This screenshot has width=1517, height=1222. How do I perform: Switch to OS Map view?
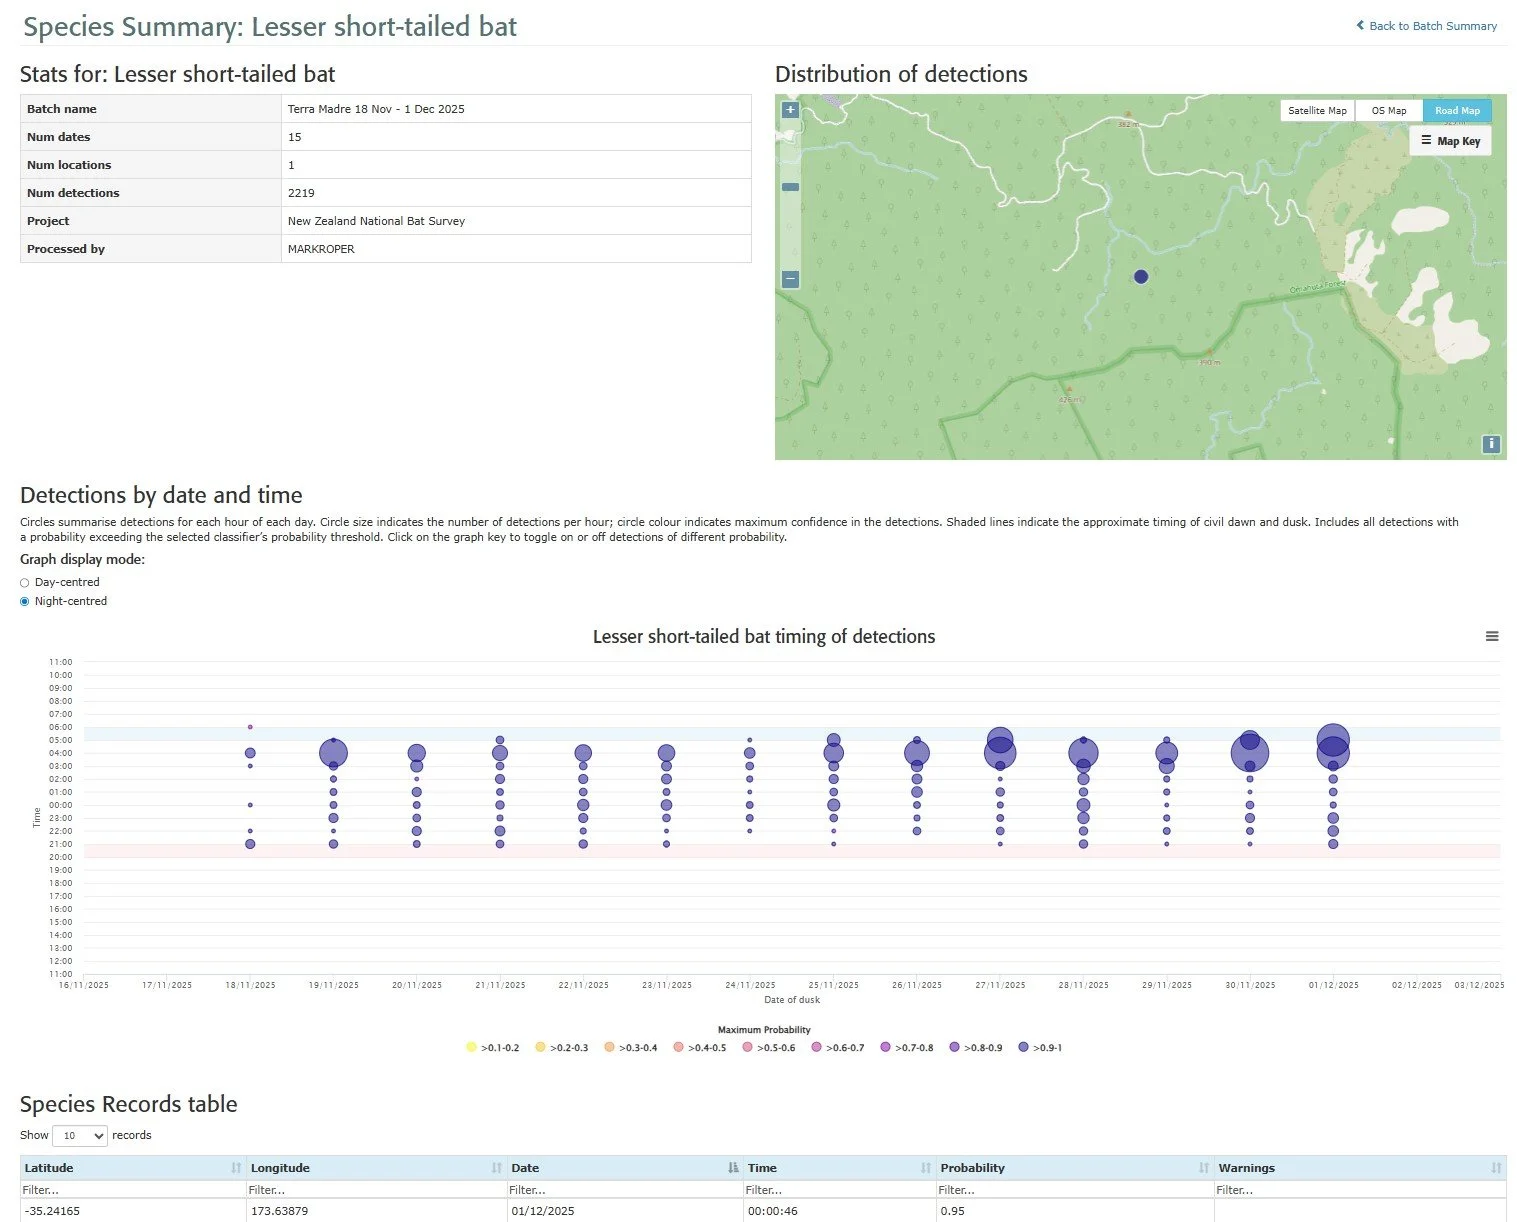point(1389,111)
